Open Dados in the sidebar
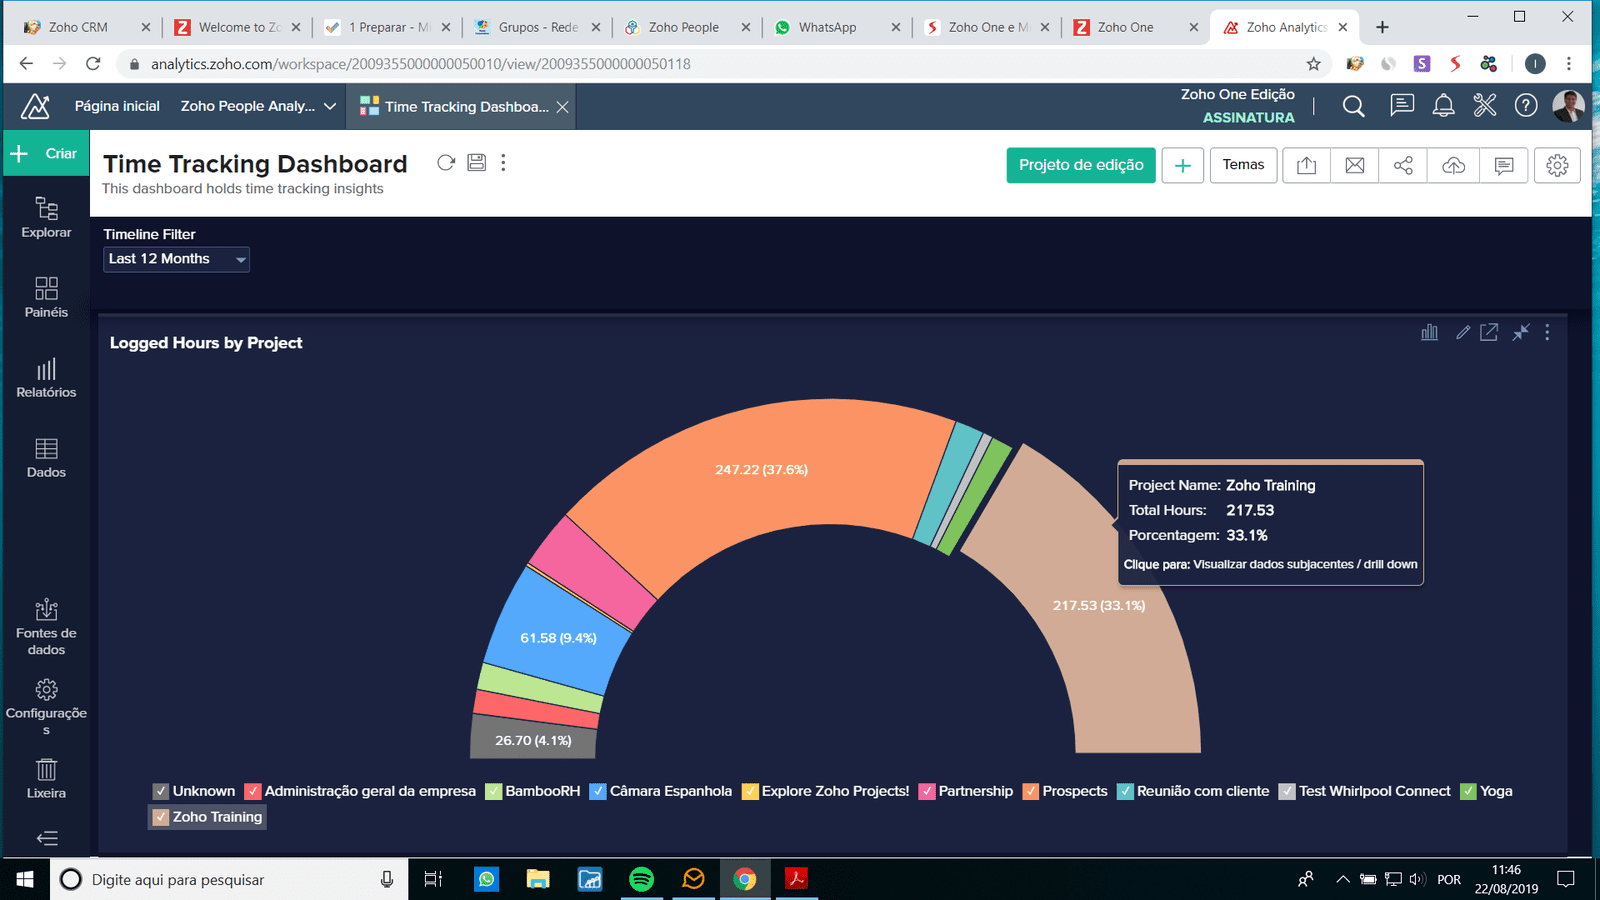This screenshot has width=1600, height=900. tap(46, 457)
